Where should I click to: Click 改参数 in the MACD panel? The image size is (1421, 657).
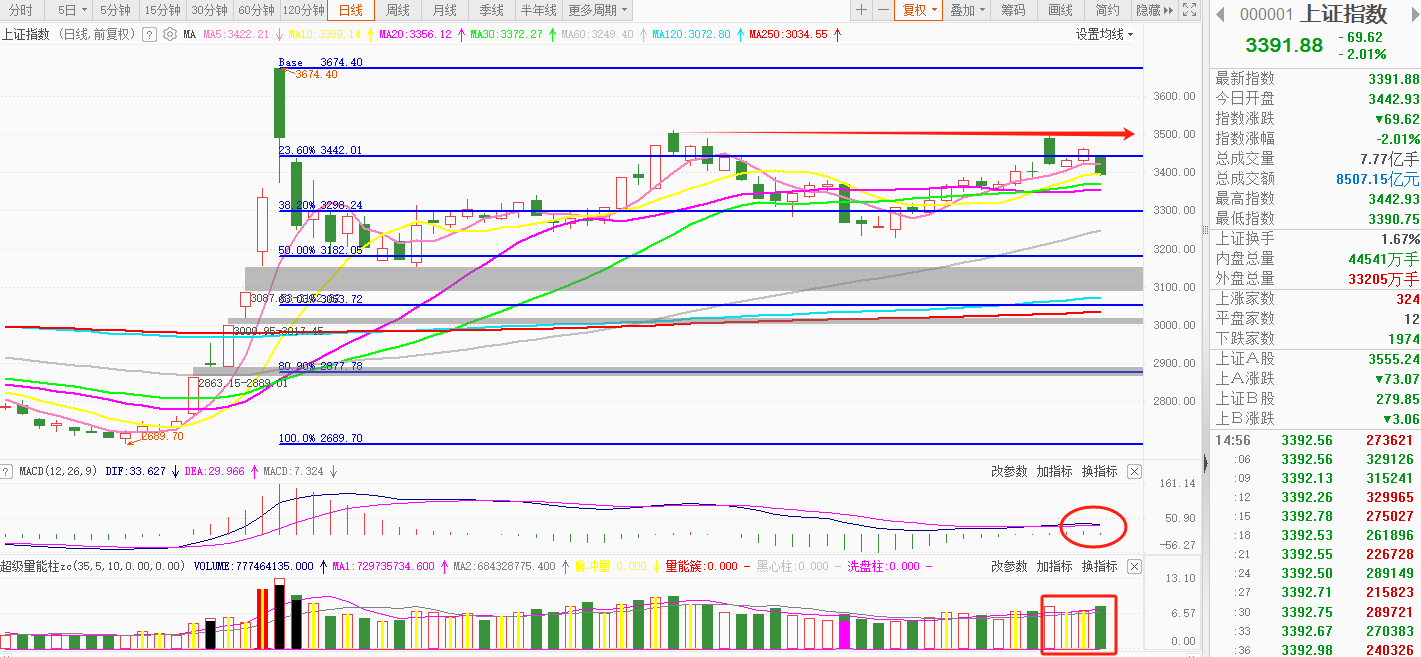click(1009, 471)
